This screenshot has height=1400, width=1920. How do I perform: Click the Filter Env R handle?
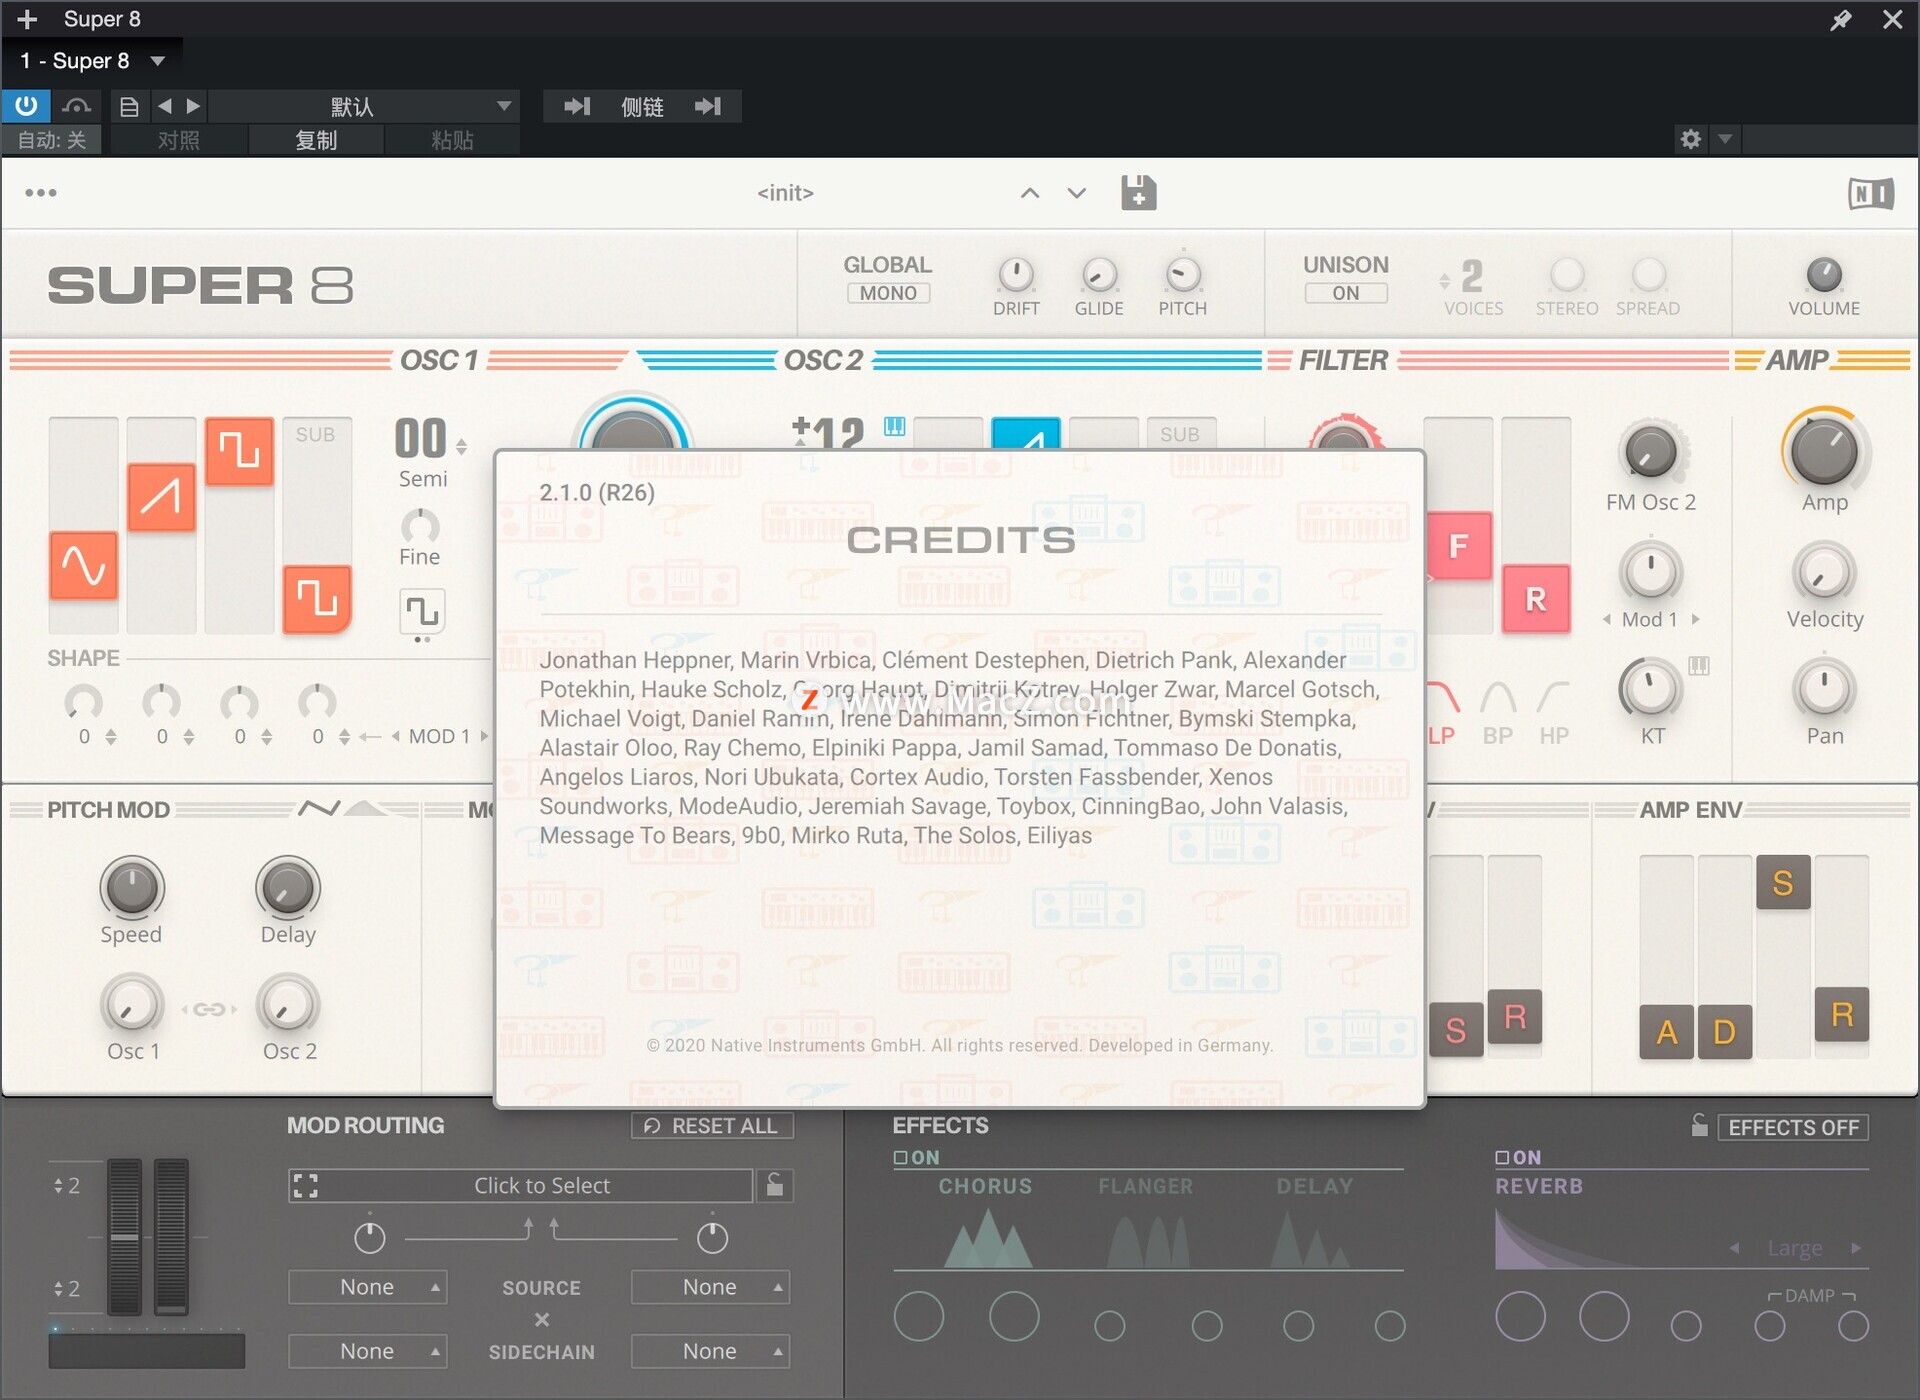click(x=1514, y=1017)
